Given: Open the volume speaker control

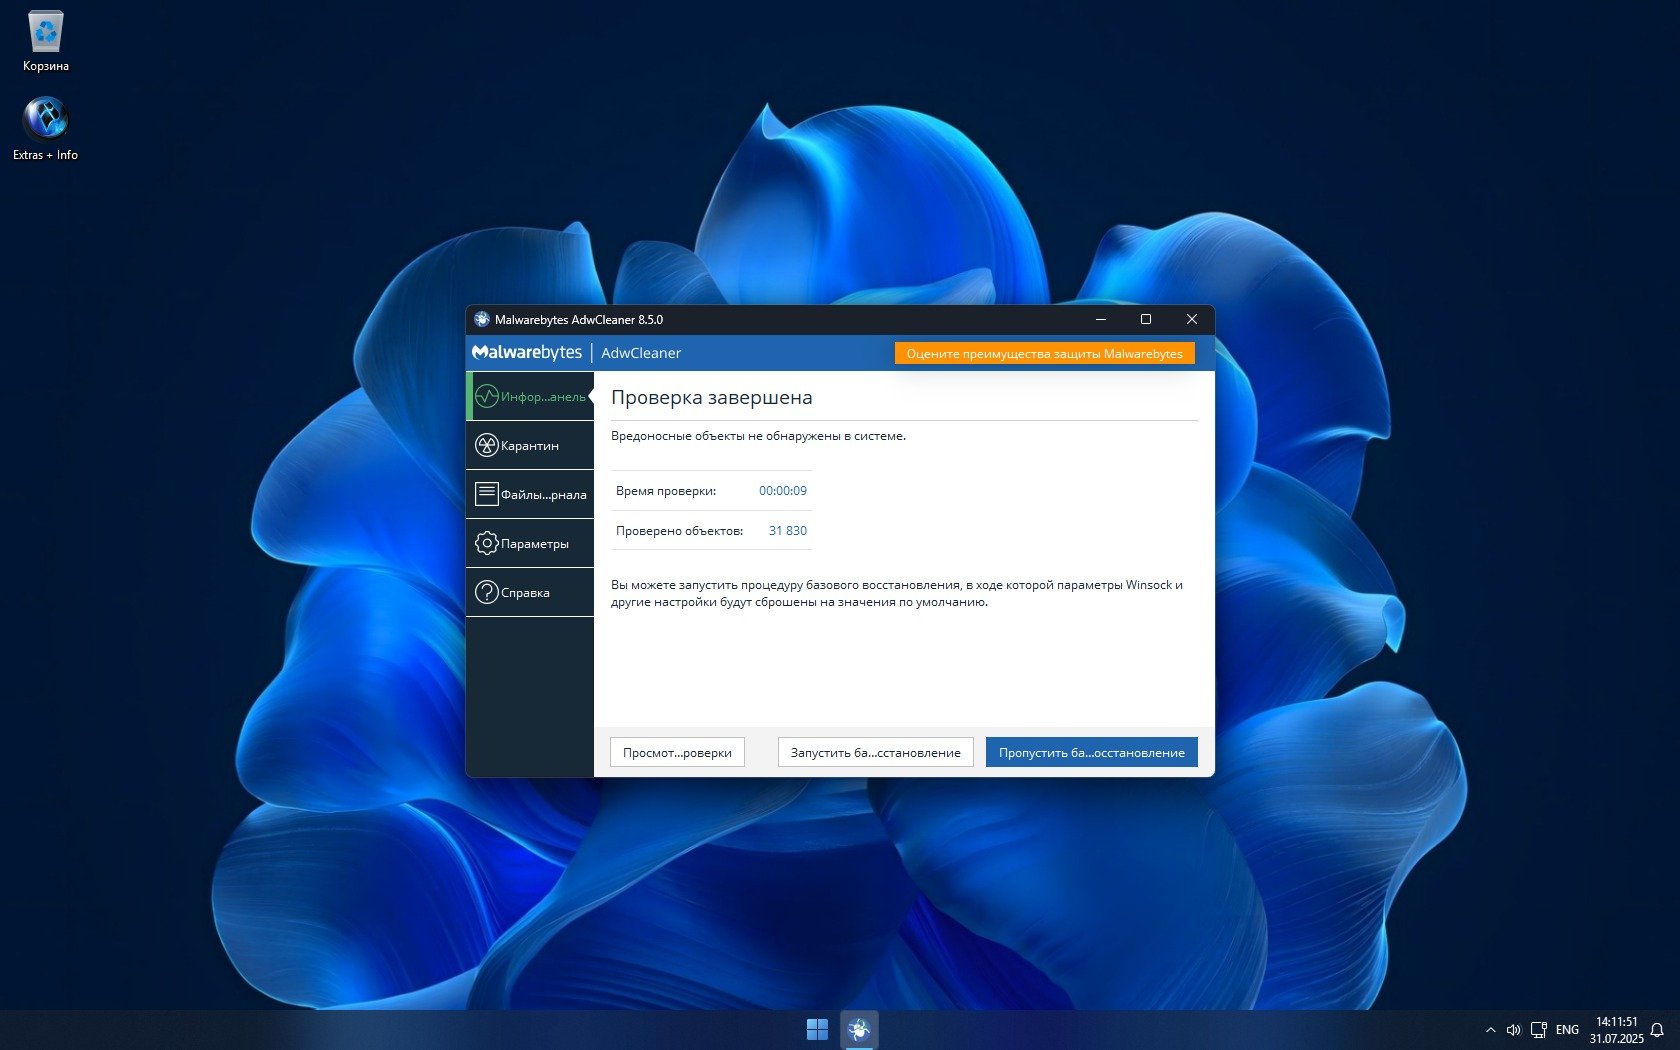Looking at the screenshot, I should (1514, 1030).
